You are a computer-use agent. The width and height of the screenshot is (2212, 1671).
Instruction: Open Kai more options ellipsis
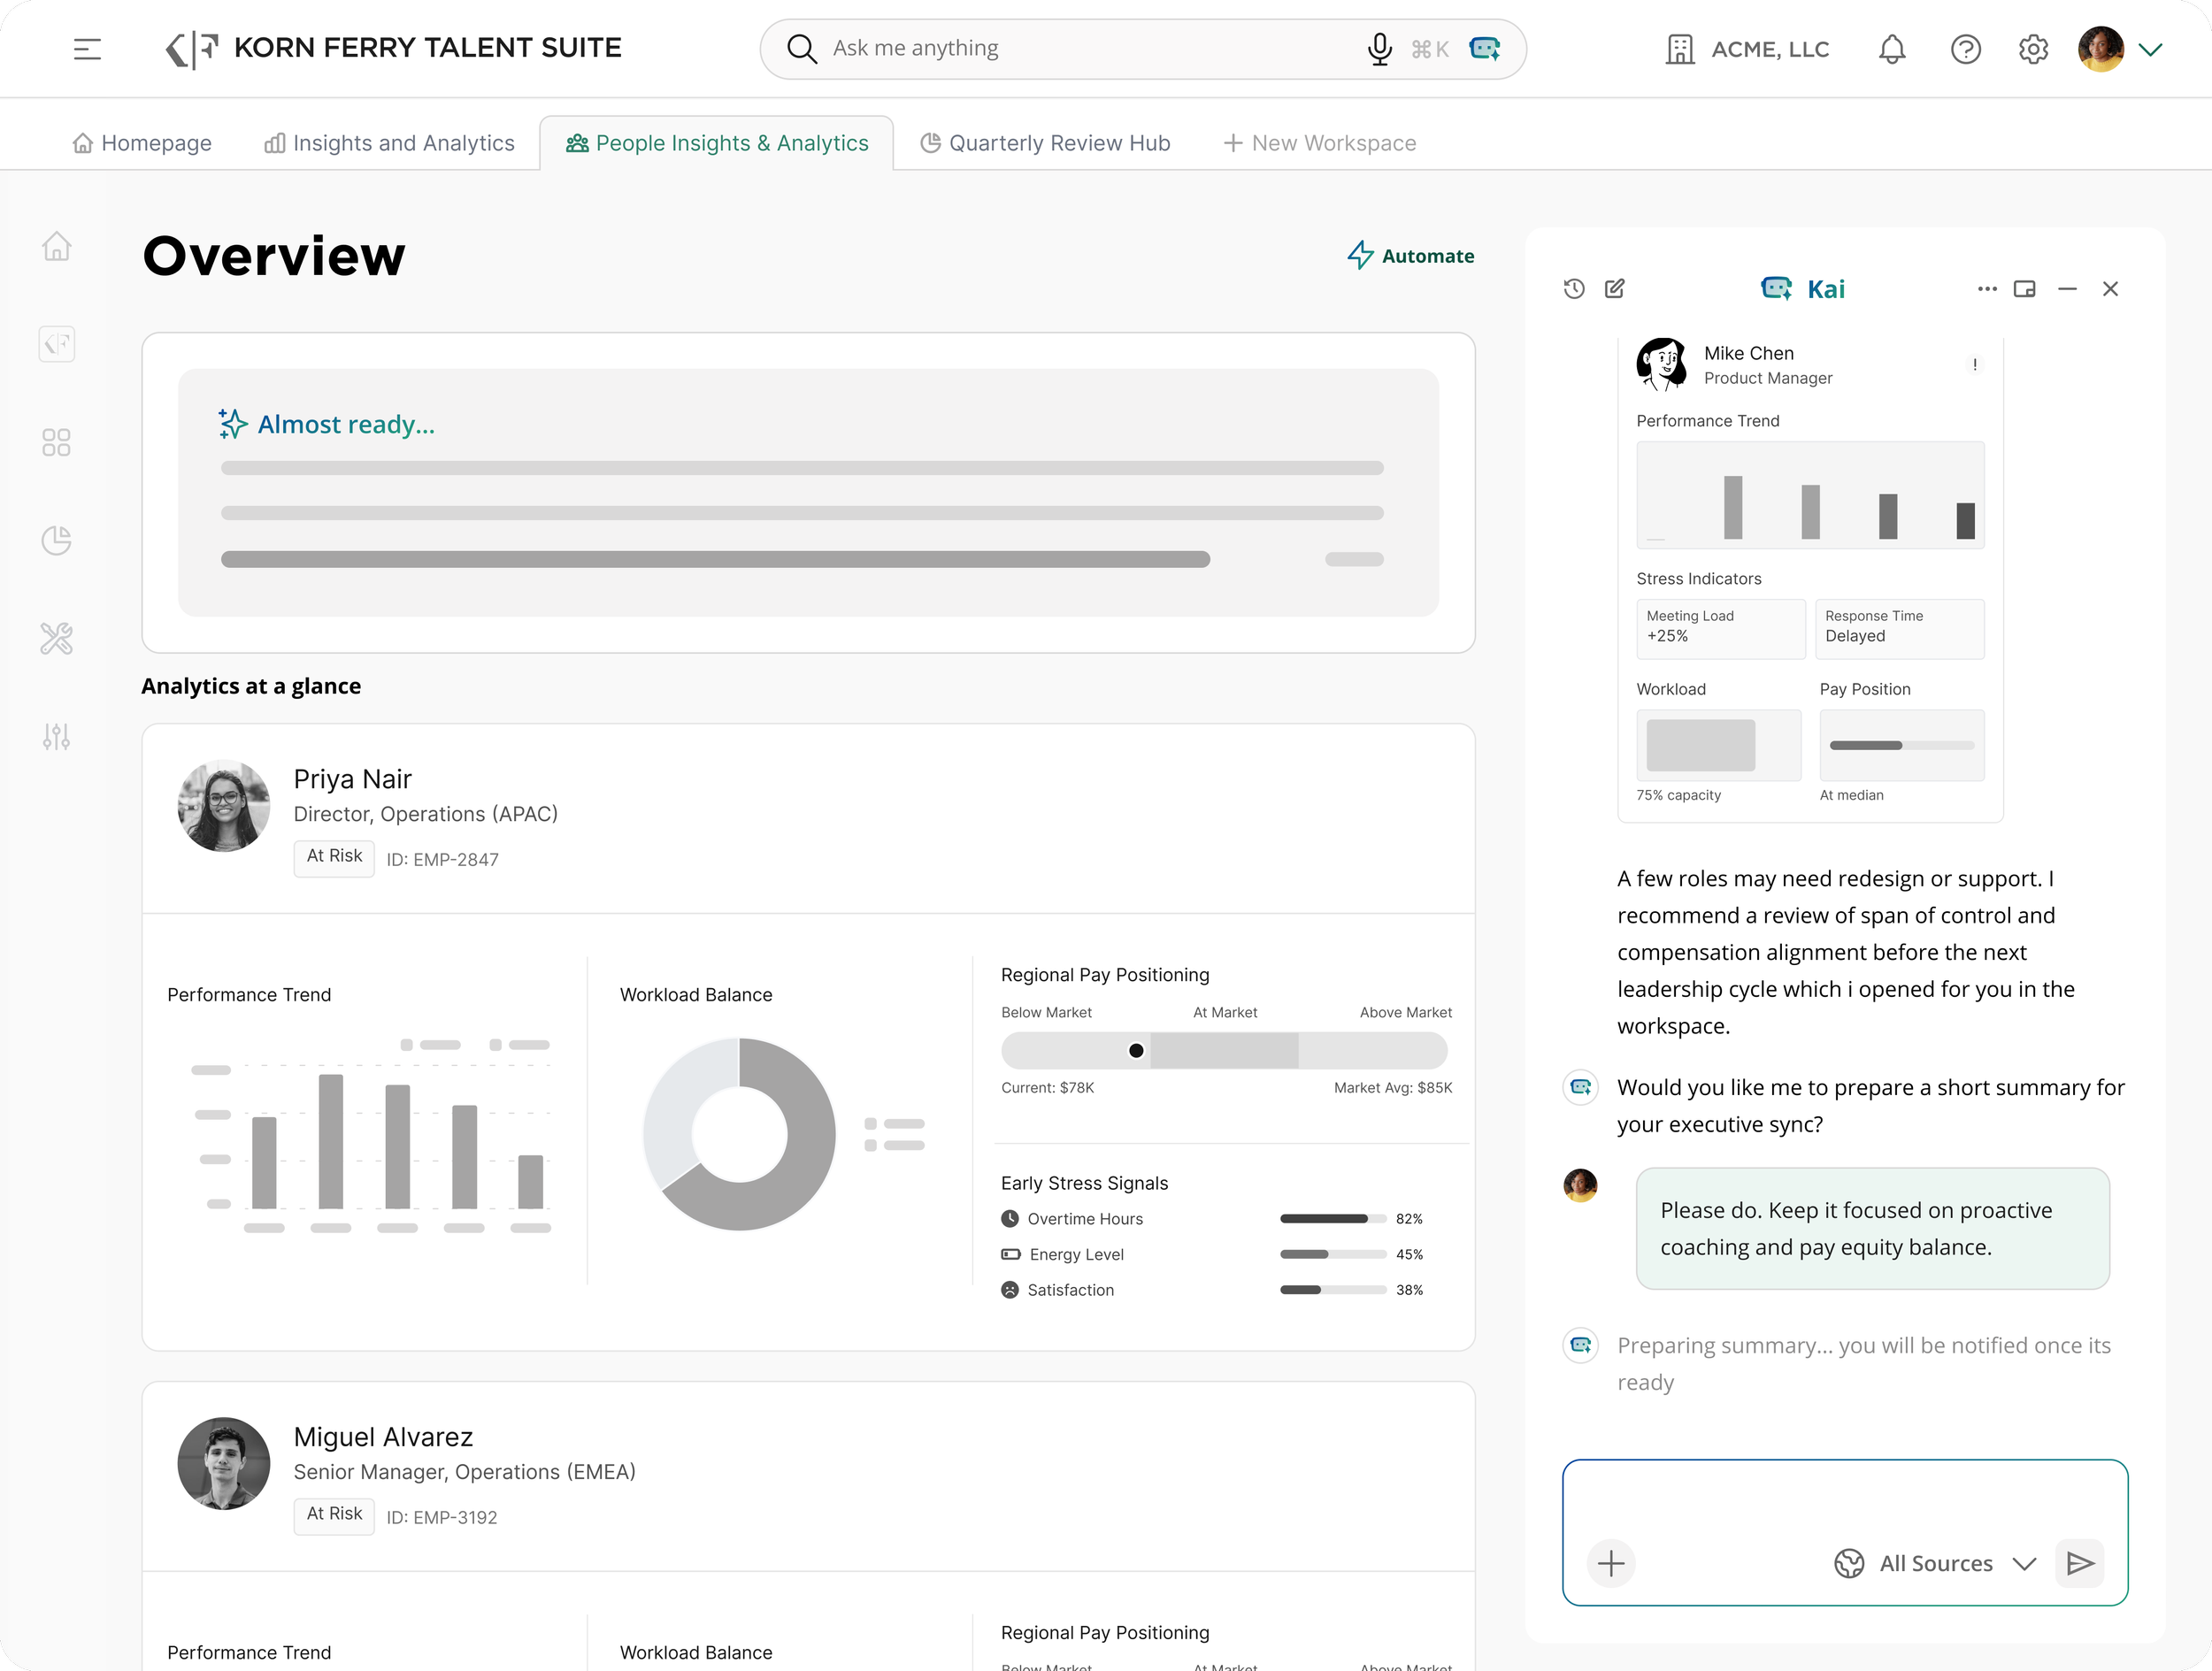pyautogui.click(x=1986, y=289)
